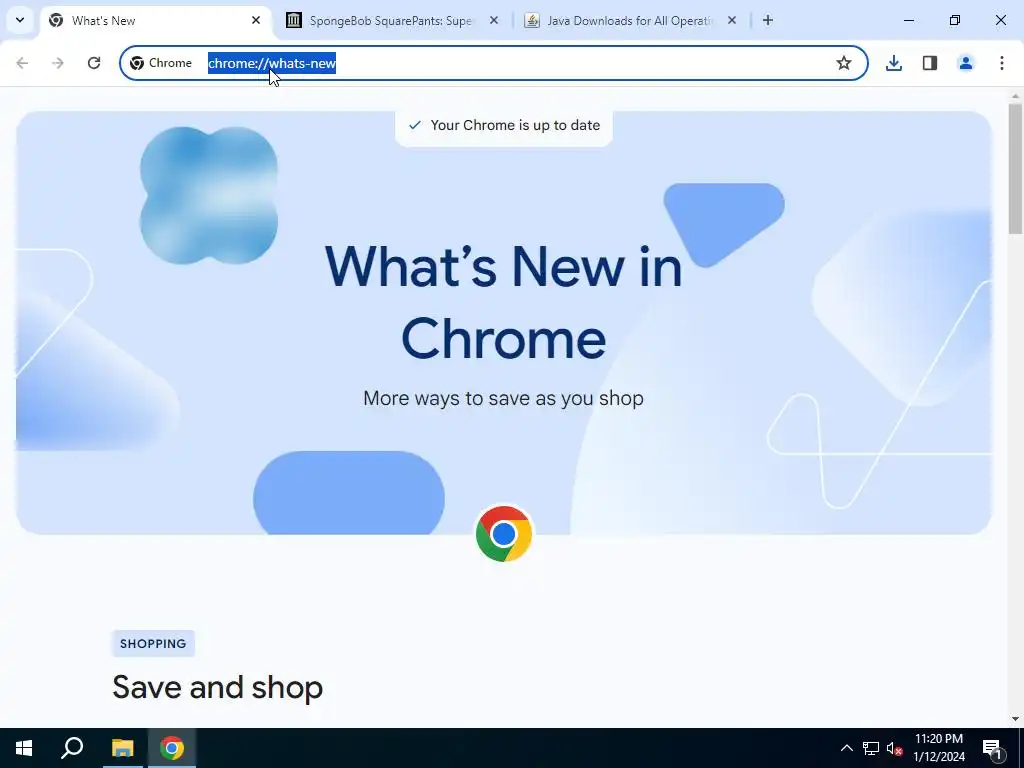The image size is (1024, 768).
Task: Close the SpongeBob SquarePants tab
Action: tap(494, 20)
